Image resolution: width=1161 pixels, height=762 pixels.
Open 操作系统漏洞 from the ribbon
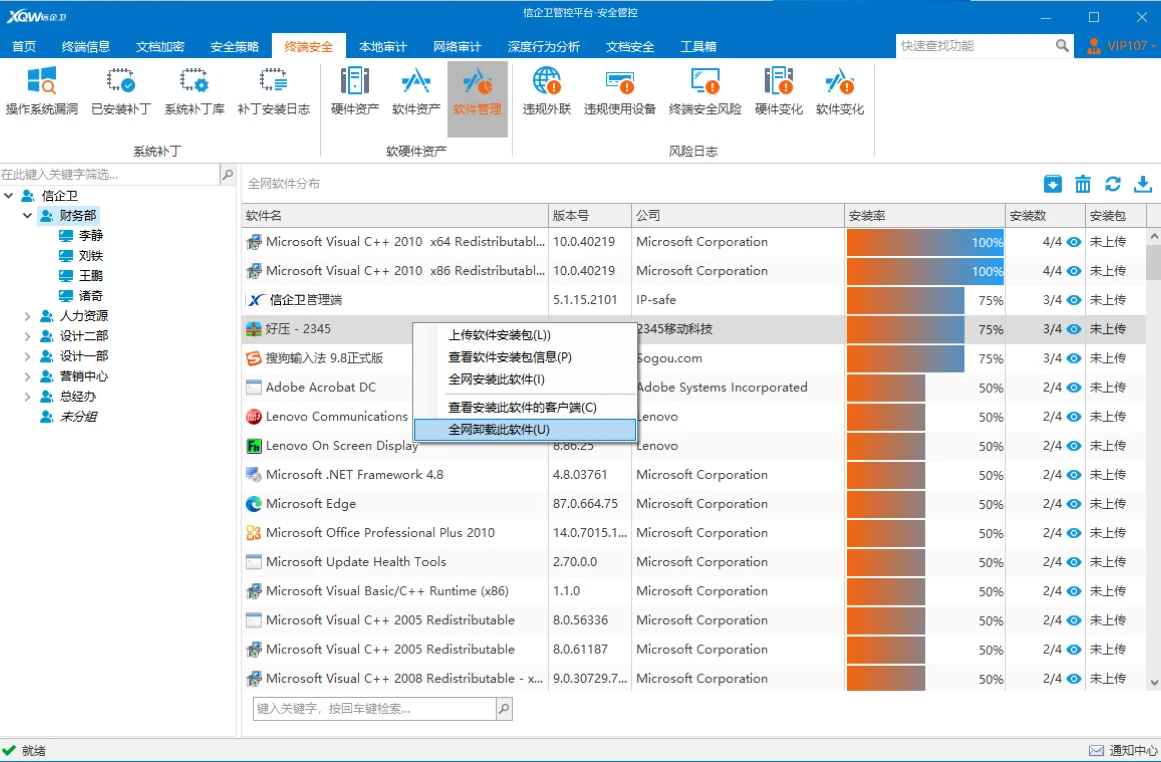pyautogui.click(x=41, y=90)
